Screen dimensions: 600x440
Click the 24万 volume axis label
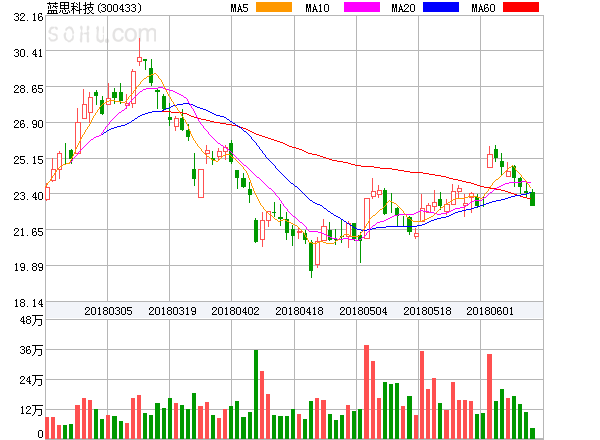31,380
